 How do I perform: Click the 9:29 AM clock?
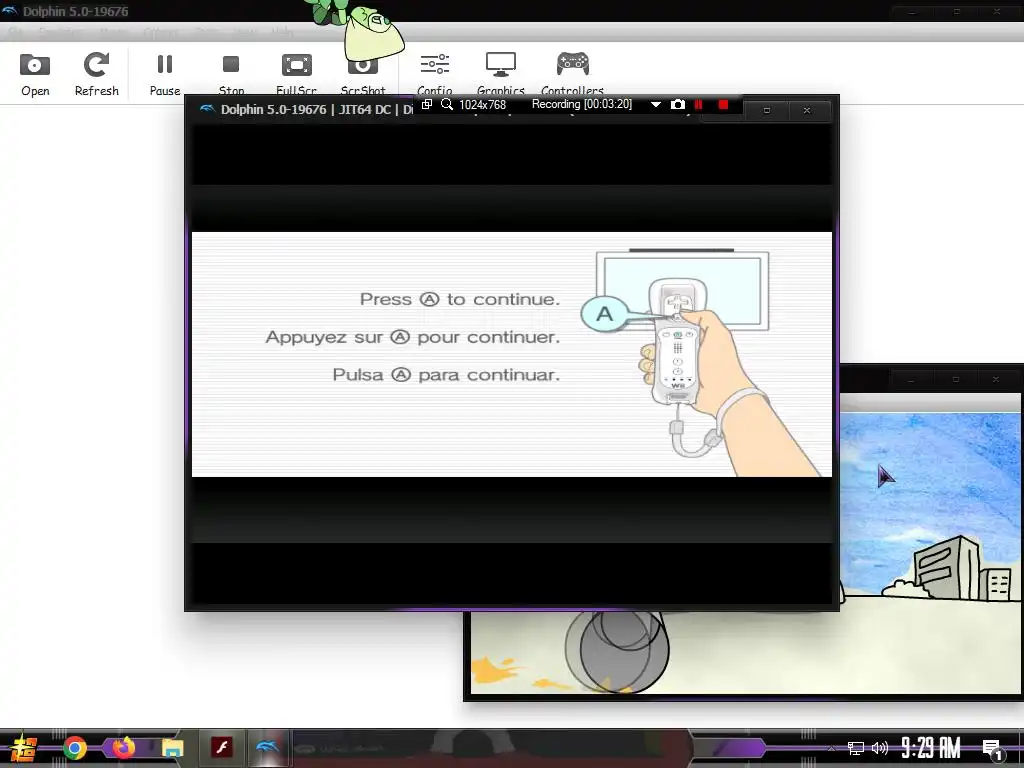click(931, 748)
